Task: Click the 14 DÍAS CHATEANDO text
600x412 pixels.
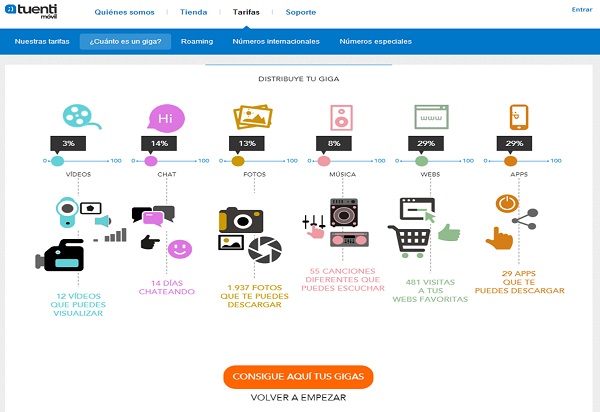Action: pyautogui.click(x=166, y=287)
